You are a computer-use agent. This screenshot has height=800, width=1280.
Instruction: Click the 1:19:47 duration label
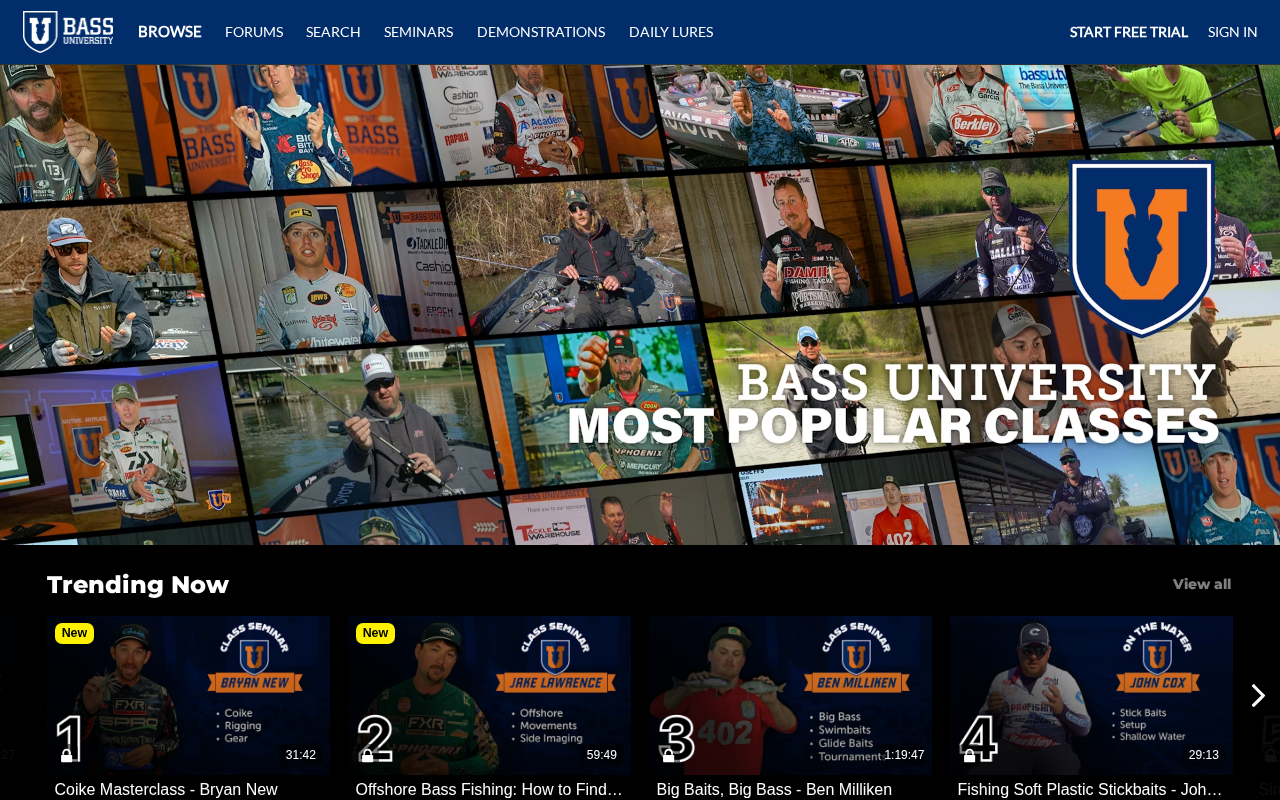pos(904,755)
